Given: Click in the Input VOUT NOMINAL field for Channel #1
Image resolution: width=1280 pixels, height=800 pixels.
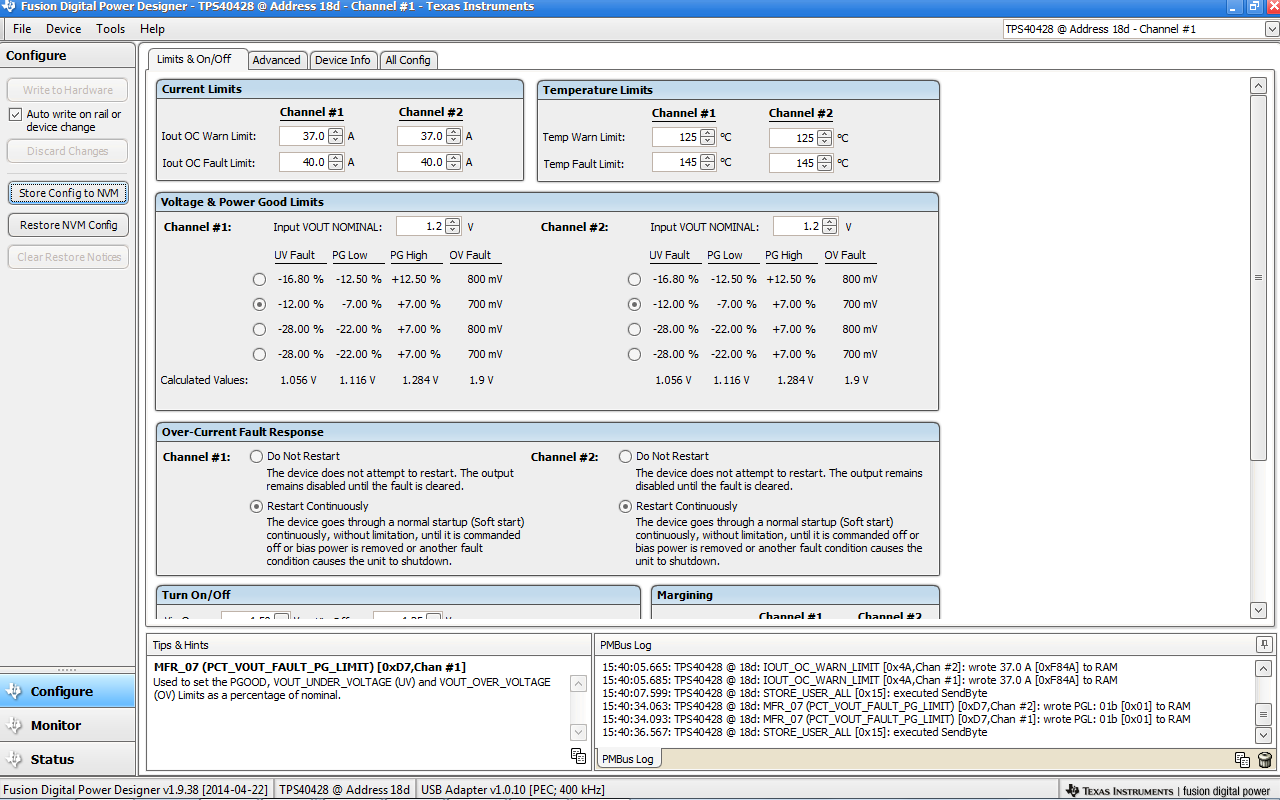Looking at the screenshot, I should [422, 226].
